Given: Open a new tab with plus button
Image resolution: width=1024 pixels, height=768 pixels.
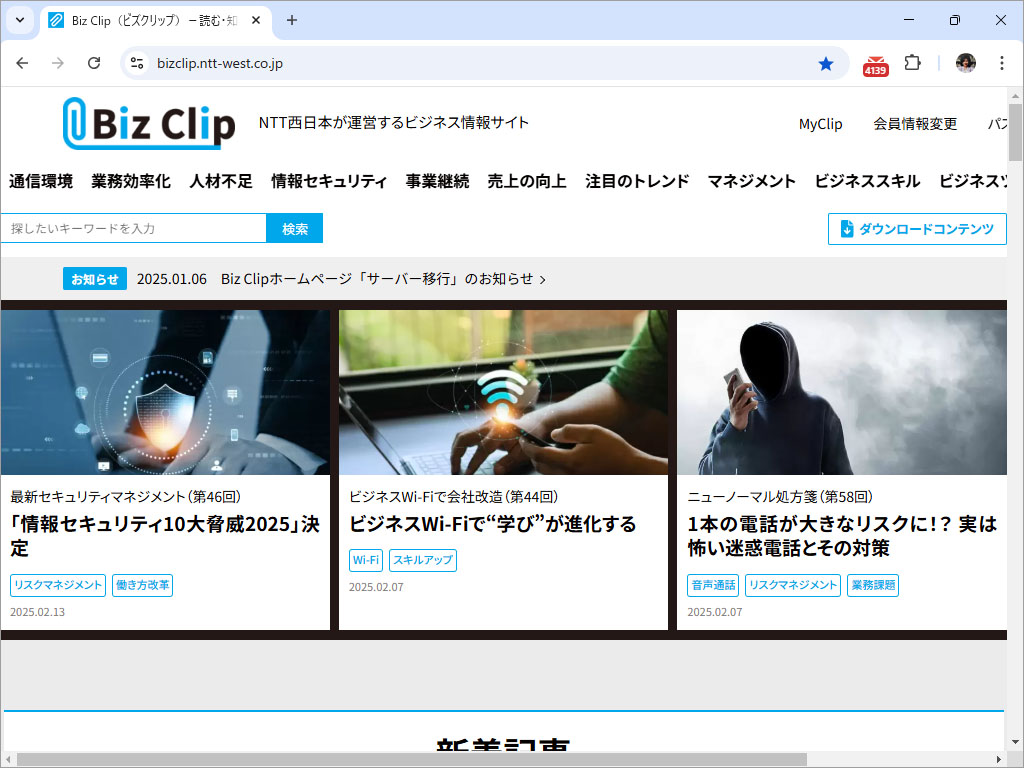Looking at the screenshot, I should point(292,20).
